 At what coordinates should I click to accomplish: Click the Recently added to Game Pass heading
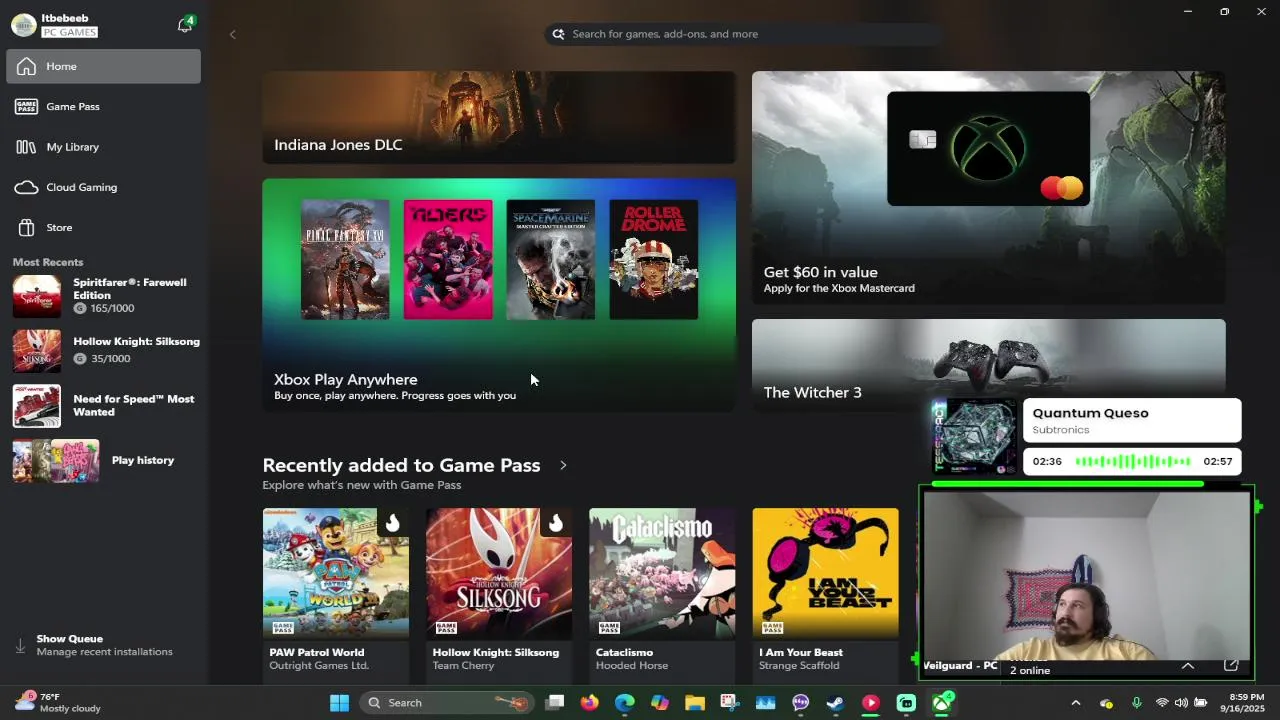click(x=401, y=465)
